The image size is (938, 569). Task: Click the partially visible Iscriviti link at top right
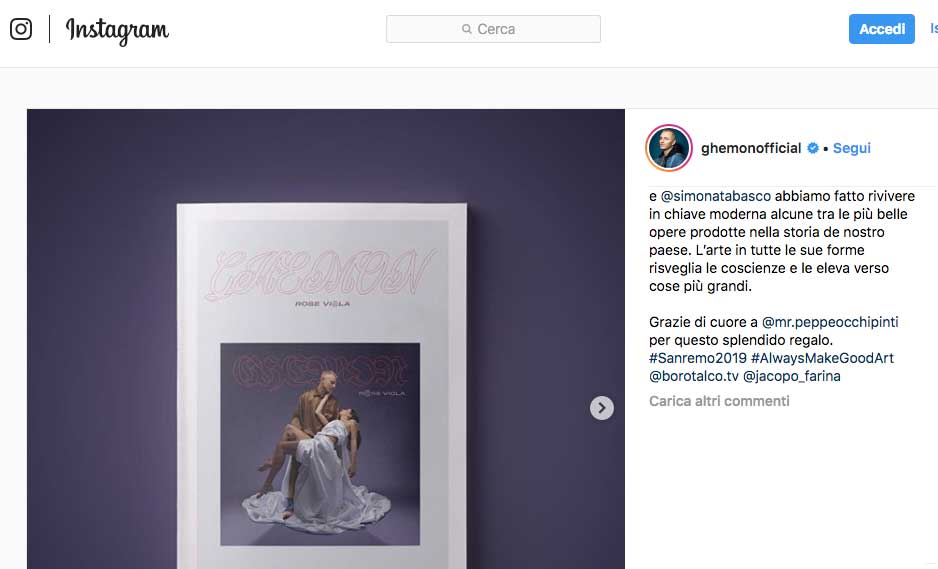934,29
